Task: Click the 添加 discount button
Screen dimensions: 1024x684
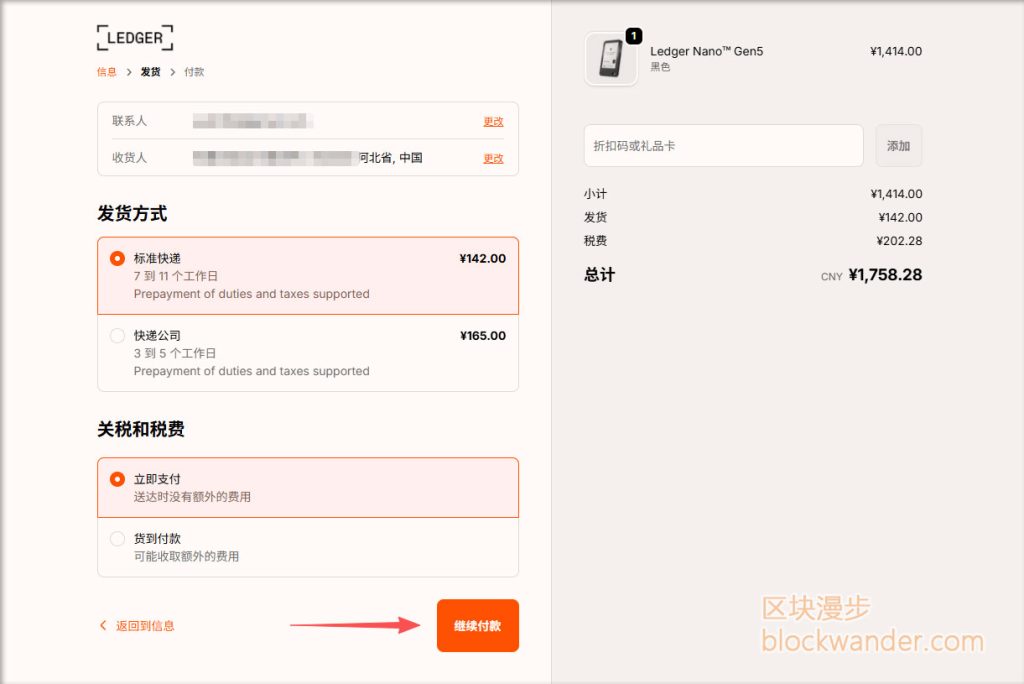Action: tap(898, 146)
